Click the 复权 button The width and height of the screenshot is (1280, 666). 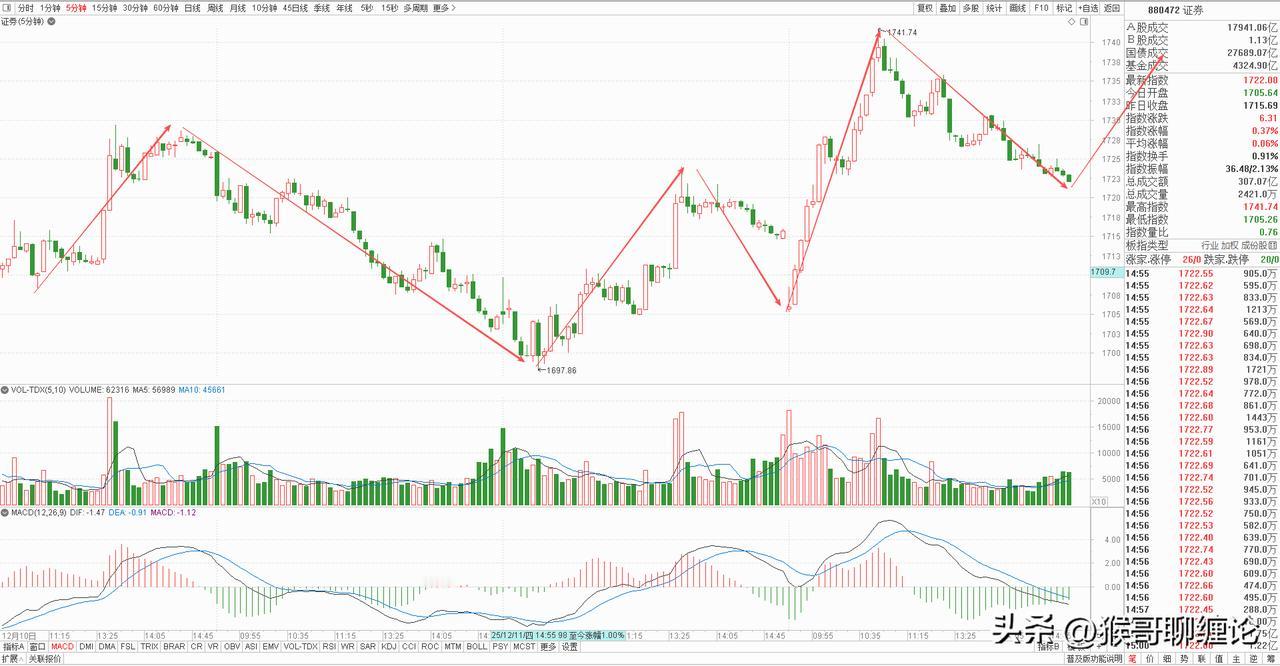[x=924, y=8]
